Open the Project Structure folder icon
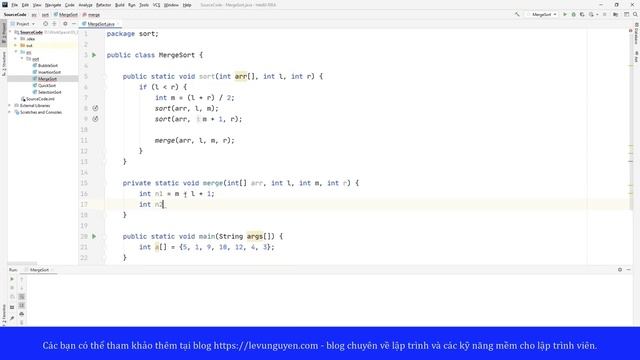Viewport: 640px width, 360px height. point(616,14)
